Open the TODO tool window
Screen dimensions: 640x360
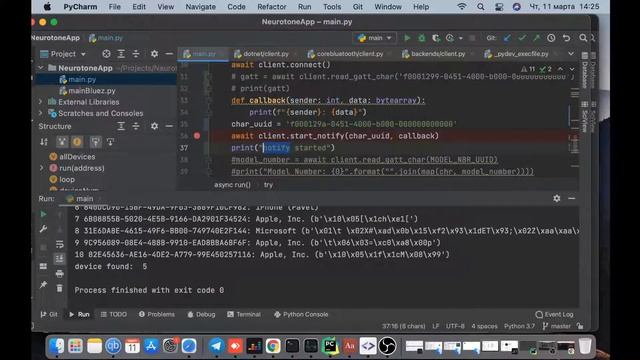click(113, 314)
